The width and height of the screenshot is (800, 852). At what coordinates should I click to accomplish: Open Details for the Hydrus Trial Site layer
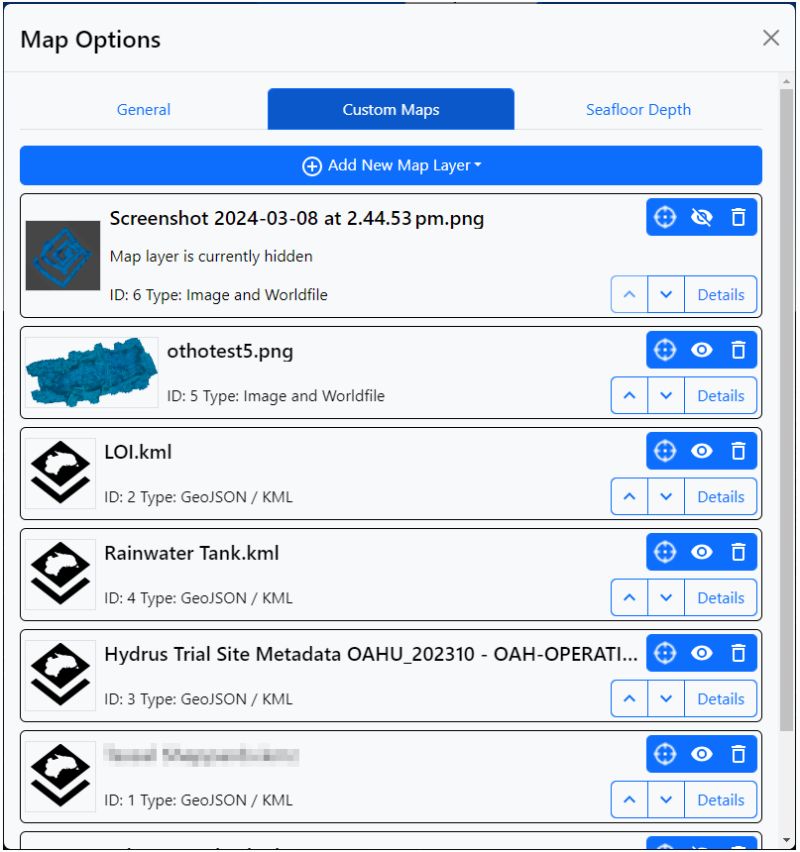721,698
